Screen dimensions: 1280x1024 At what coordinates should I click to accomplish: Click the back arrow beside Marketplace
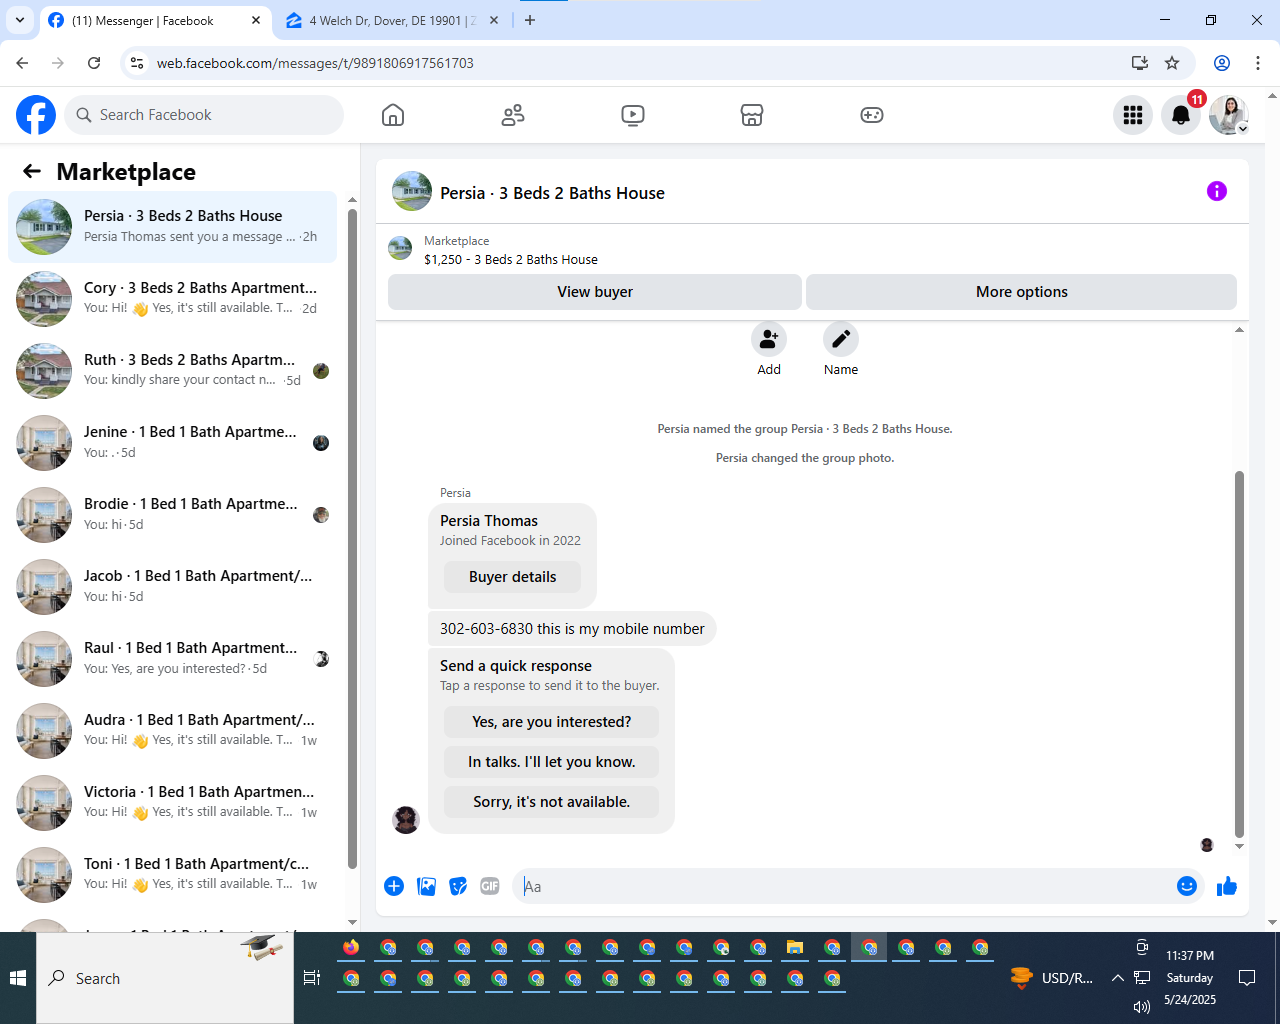[x=32, y=171]
